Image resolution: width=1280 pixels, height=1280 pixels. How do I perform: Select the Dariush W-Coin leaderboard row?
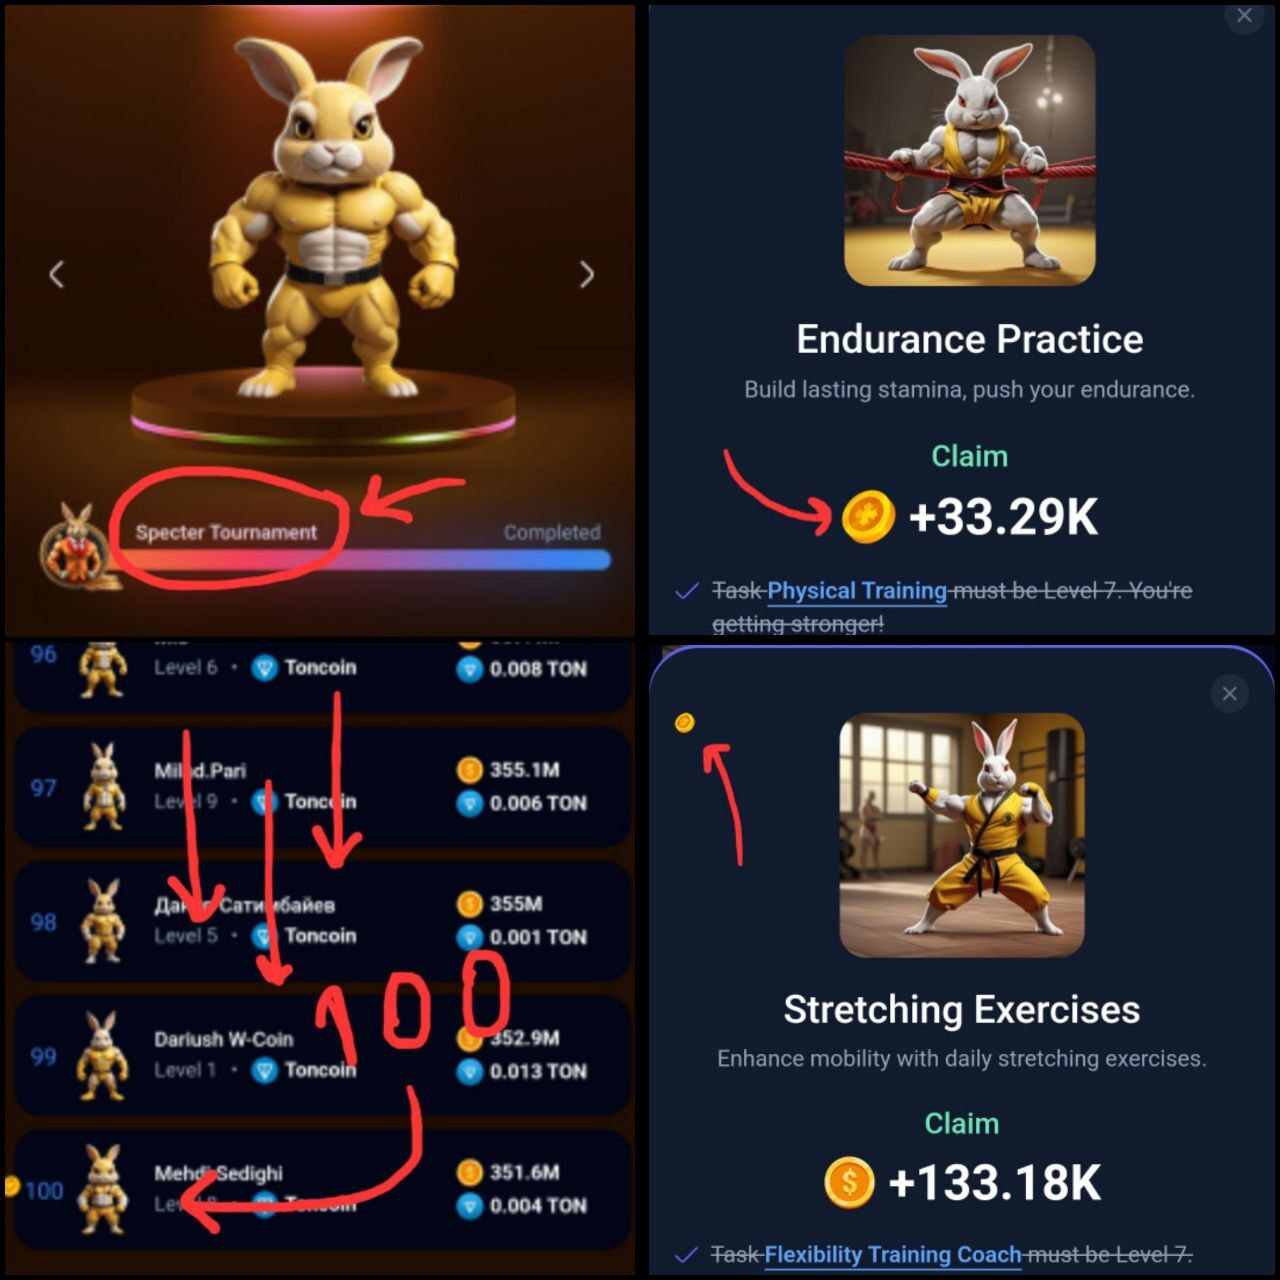pyautogui.click(x=322, y=1055)
